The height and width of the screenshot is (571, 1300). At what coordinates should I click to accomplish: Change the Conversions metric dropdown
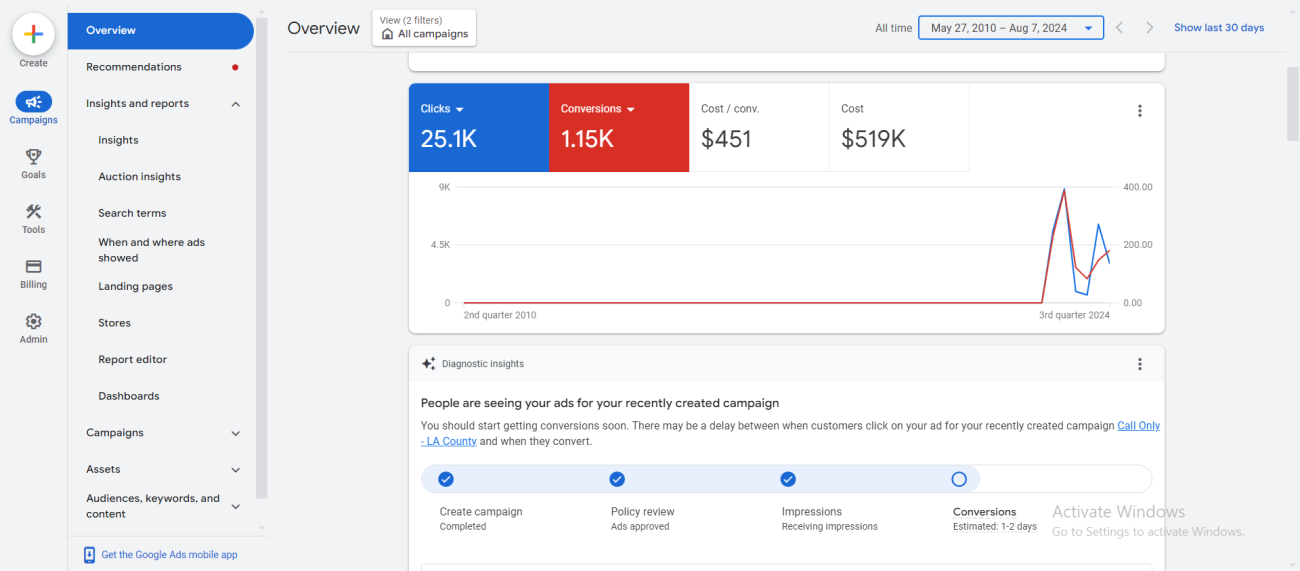(x=597, y=109)
